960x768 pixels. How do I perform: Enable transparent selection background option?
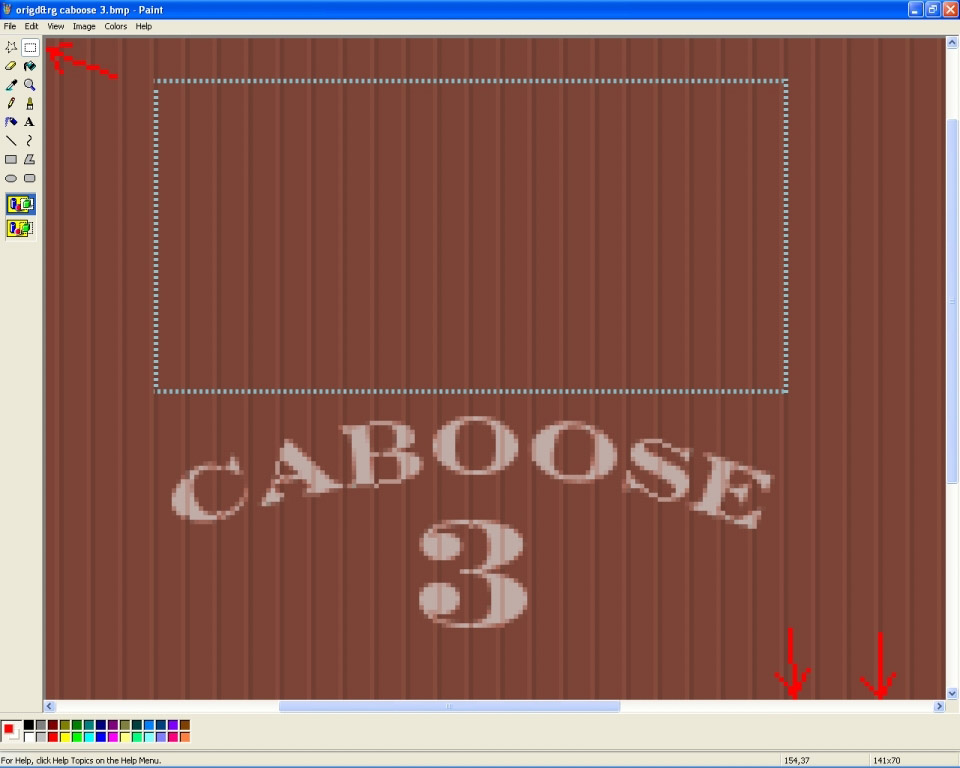pos(21,228)
